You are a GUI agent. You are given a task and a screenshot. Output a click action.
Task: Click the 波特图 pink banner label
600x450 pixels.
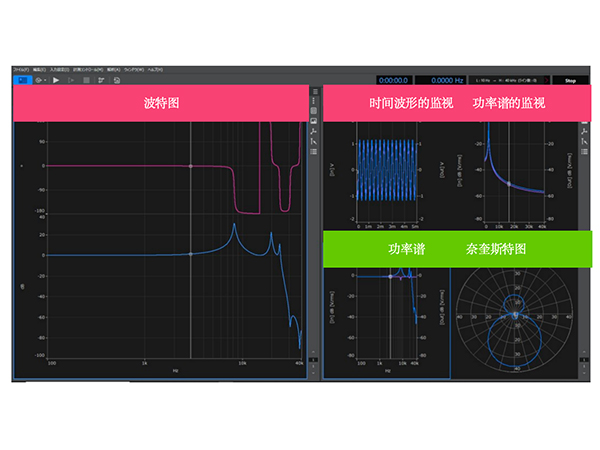tap(160, 103)
